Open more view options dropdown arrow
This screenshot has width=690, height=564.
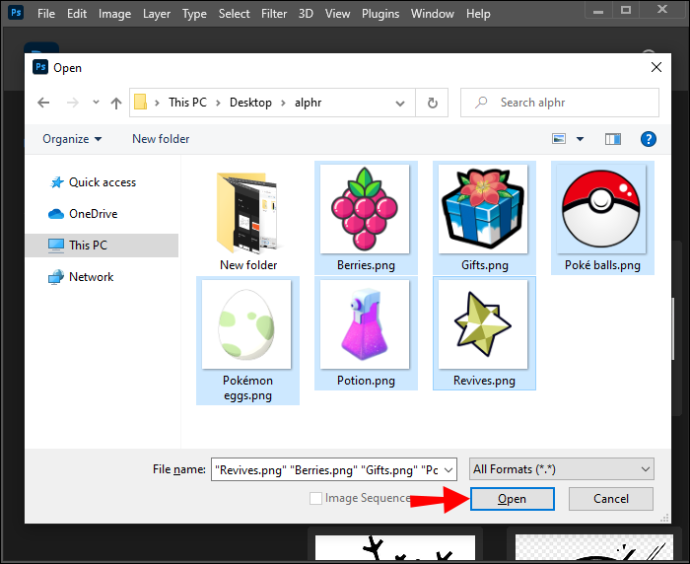coord(580,139)
